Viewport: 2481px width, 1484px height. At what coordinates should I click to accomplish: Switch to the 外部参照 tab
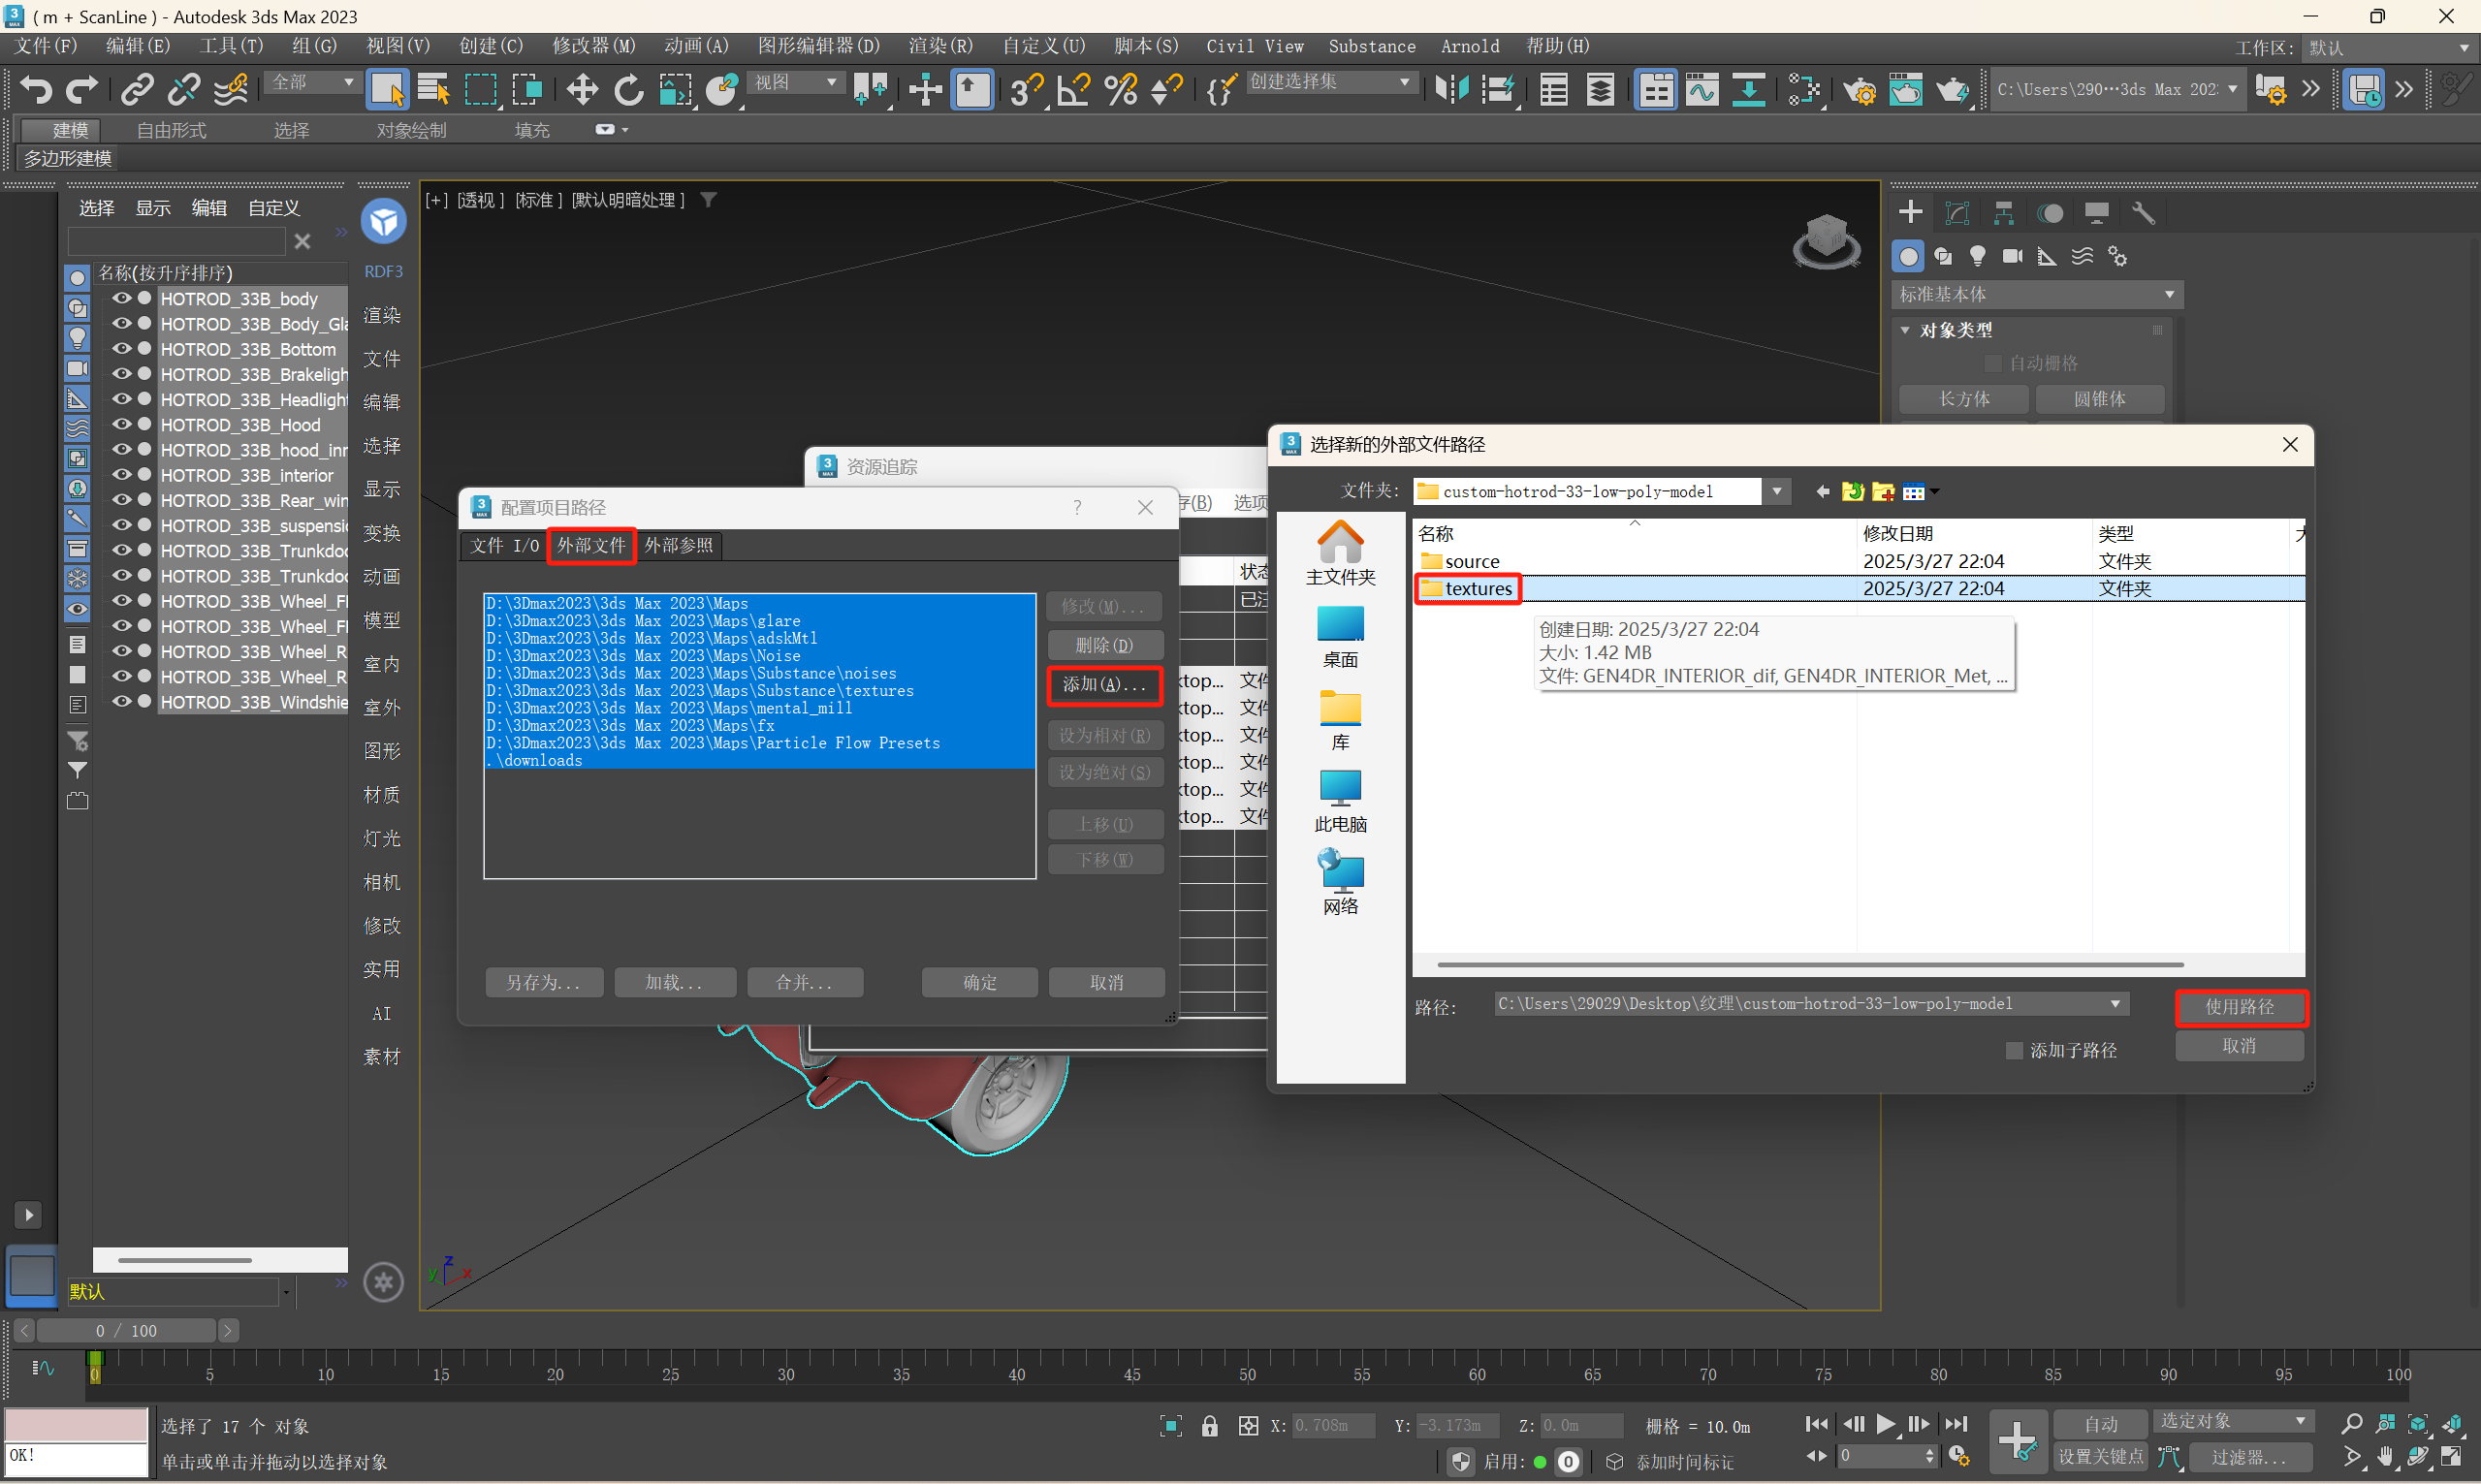coord(678,545)
